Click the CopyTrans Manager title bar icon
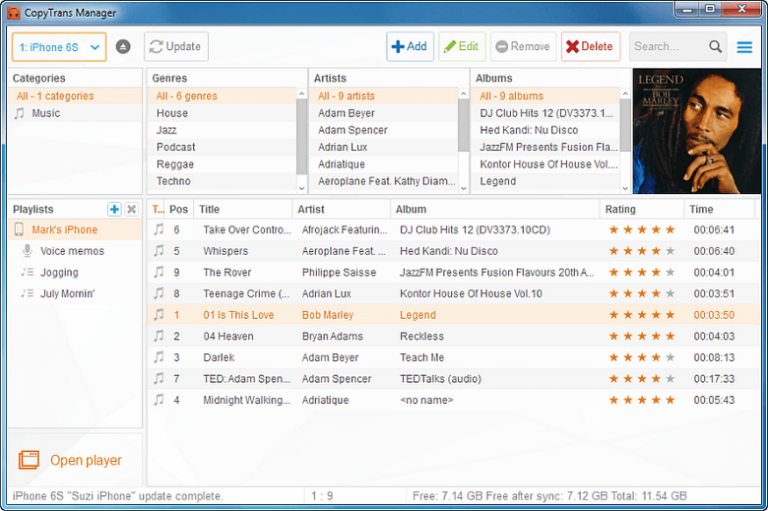 (x=13, y=13)
